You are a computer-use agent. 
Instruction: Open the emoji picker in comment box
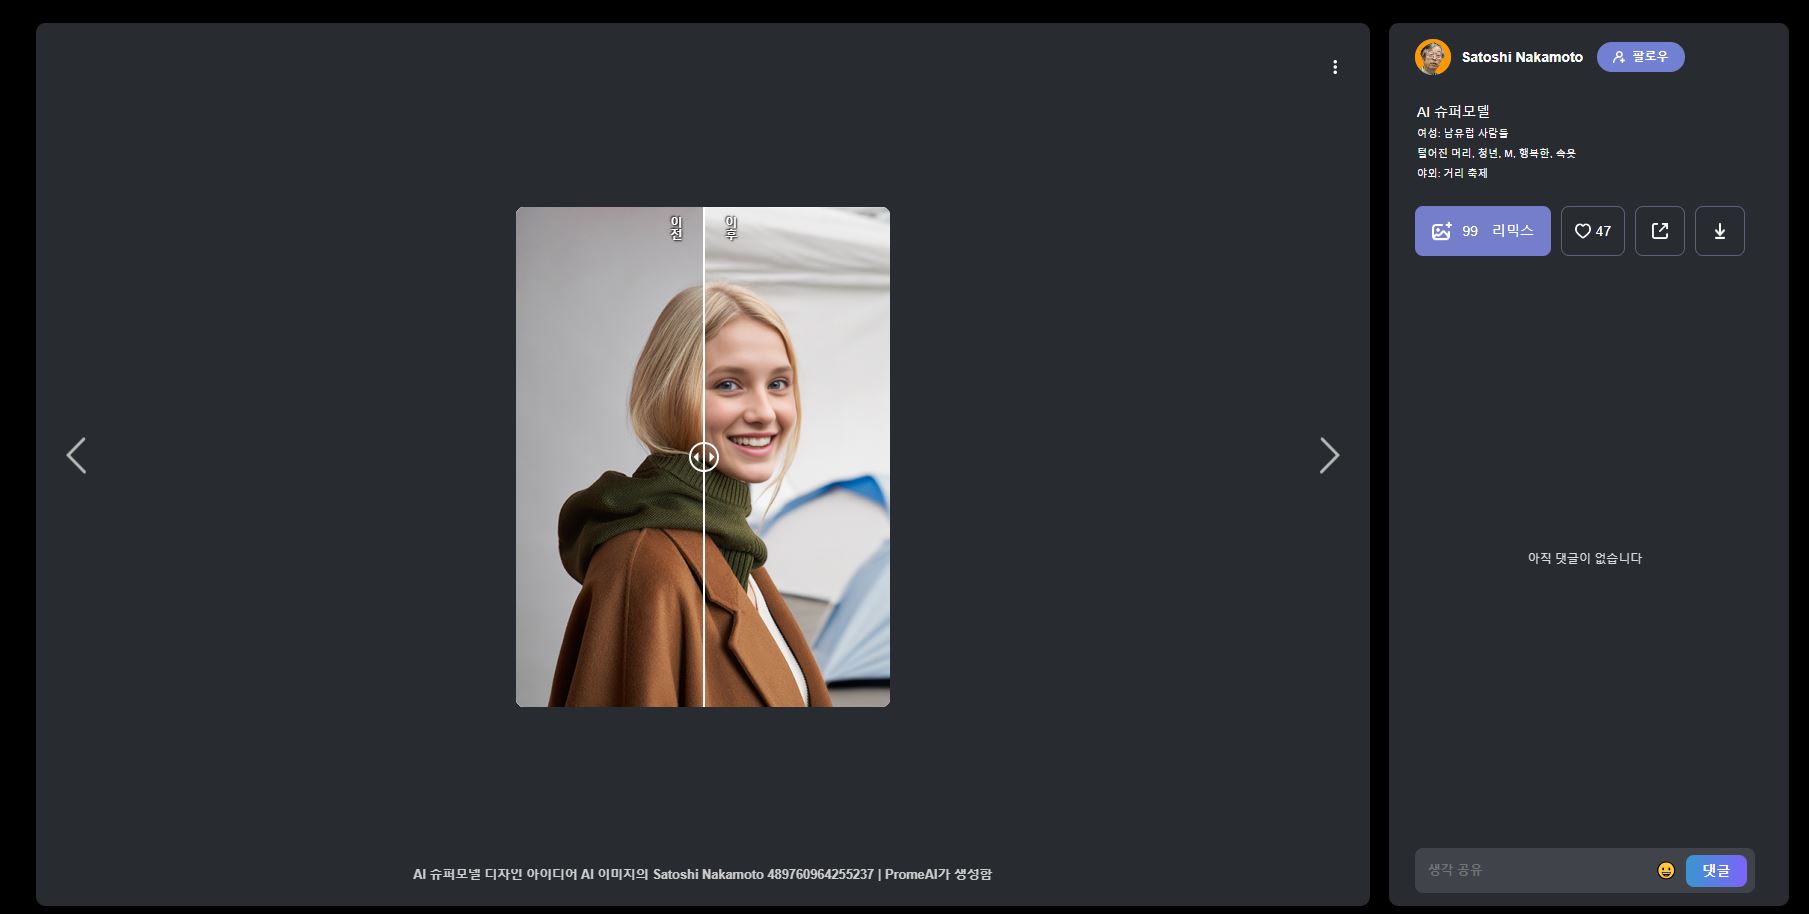[x=1665, y=870]
